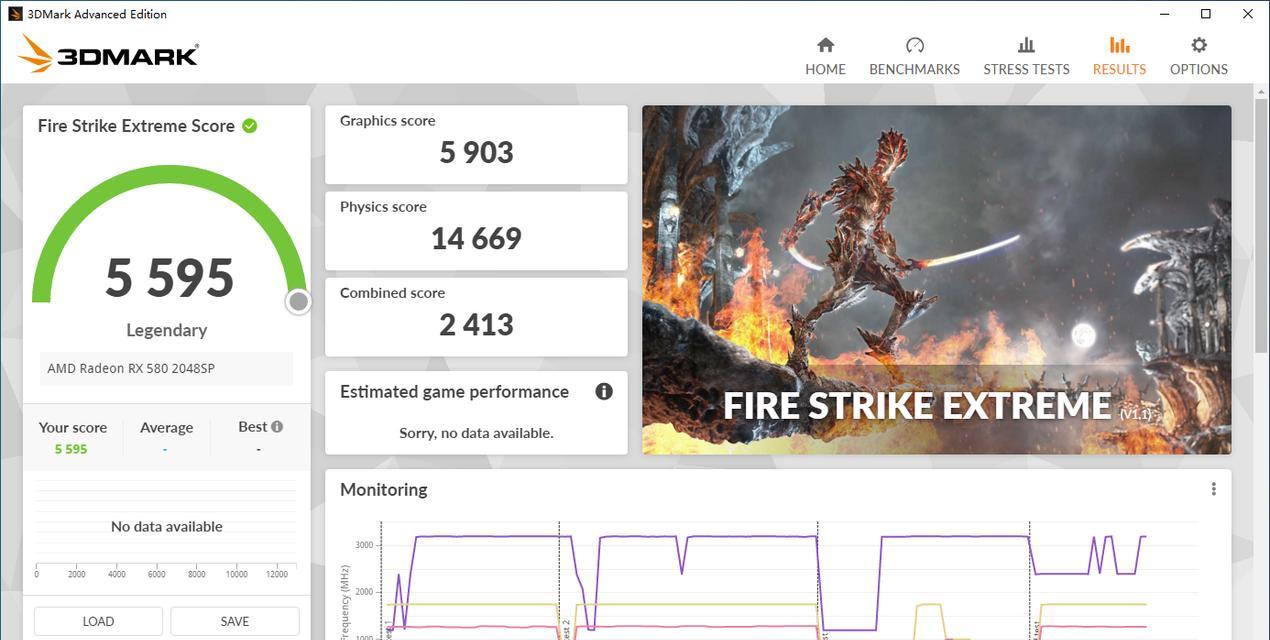Screen dimensions: 1270x640
Task: Click the Physics score value 14 669
Action: click(476, 239)
